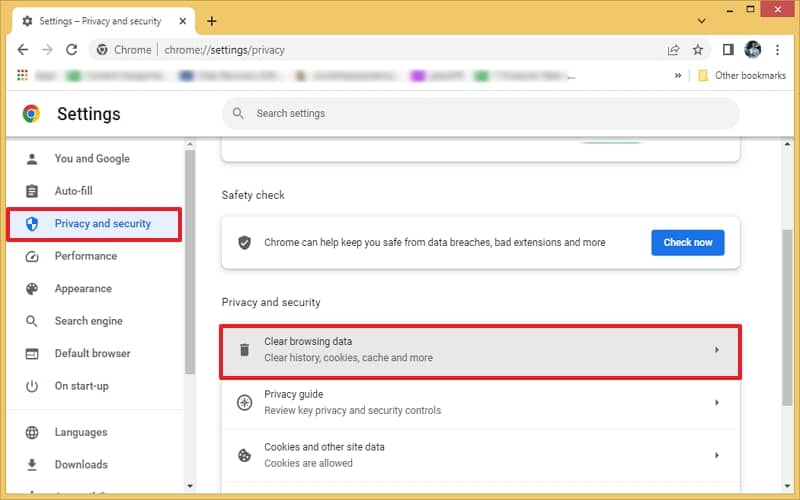Click 'Cookies are allowed' text
Screen dimensions: 800x500
[308, 463]
